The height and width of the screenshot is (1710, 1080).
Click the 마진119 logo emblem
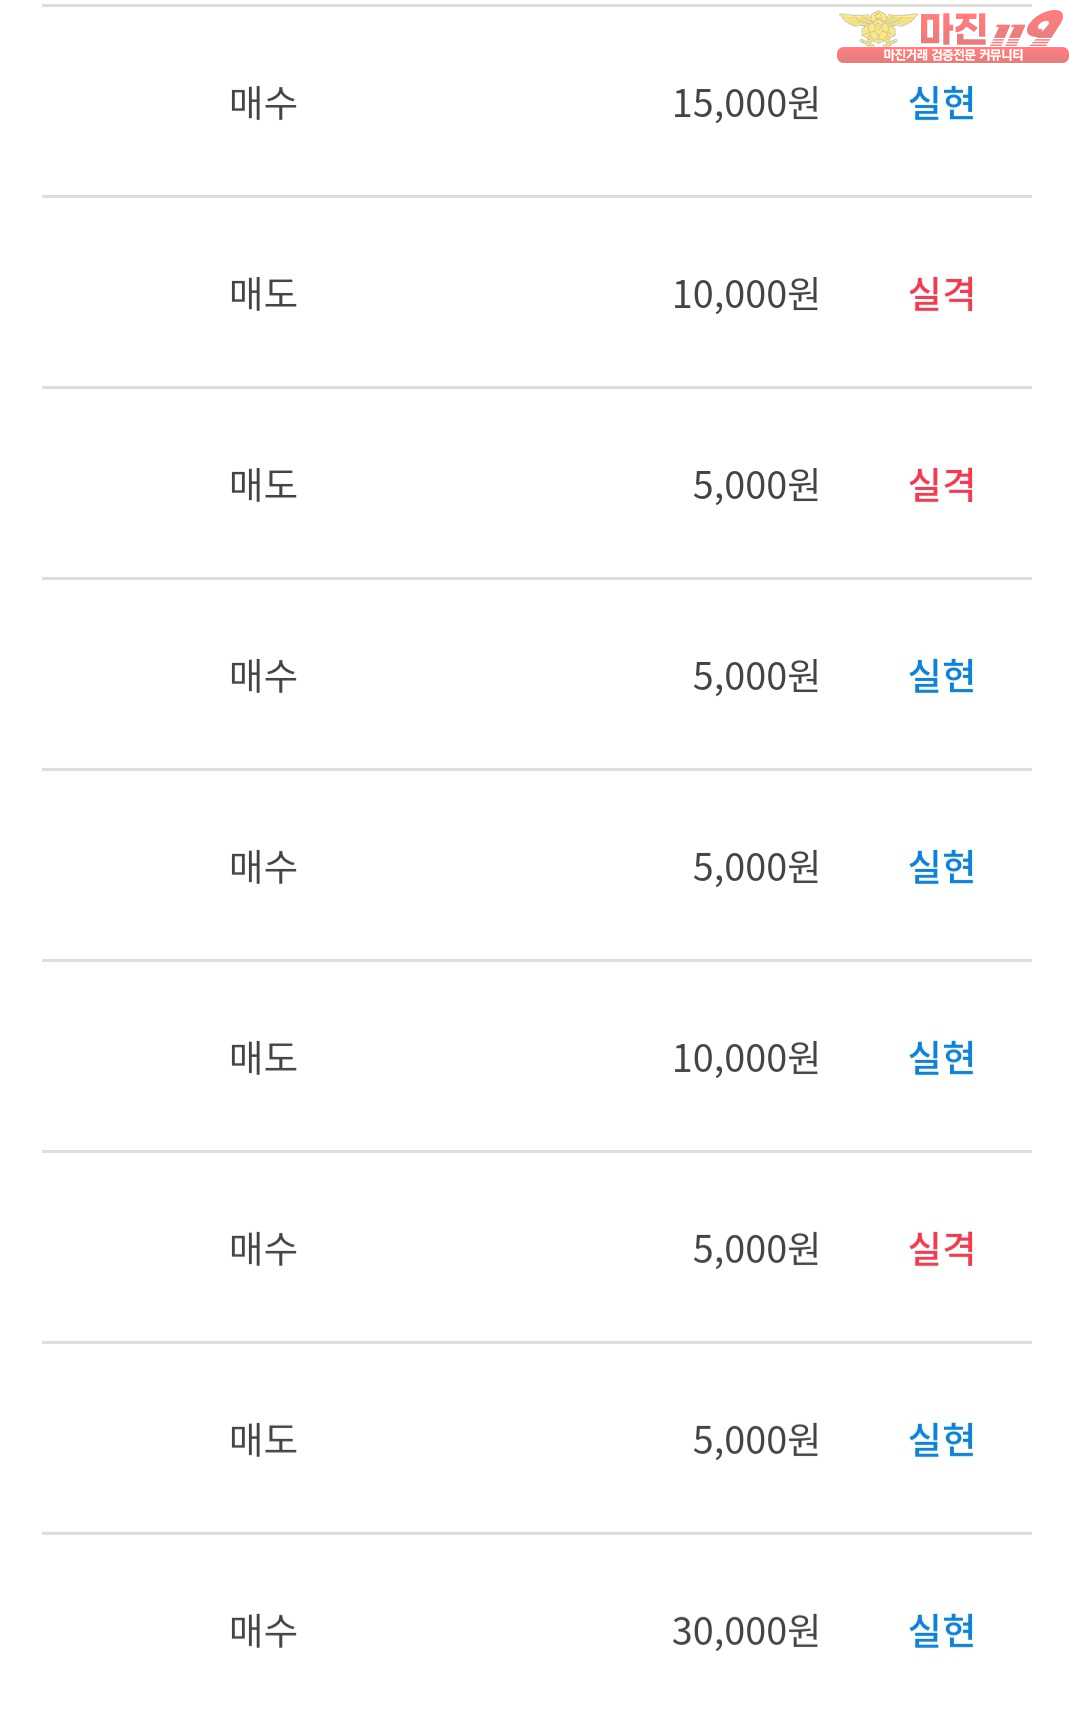click(876, 28)
